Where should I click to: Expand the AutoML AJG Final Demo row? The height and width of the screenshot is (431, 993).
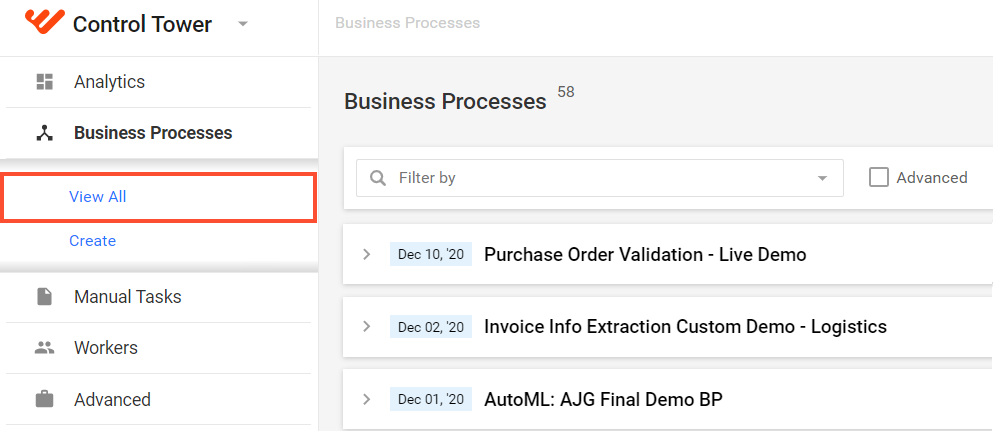pos(366,399)
